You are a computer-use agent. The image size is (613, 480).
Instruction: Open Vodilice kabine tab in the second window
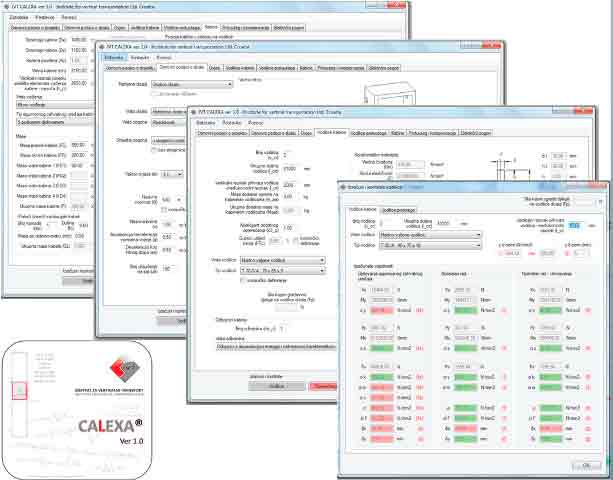click(240, 68)
